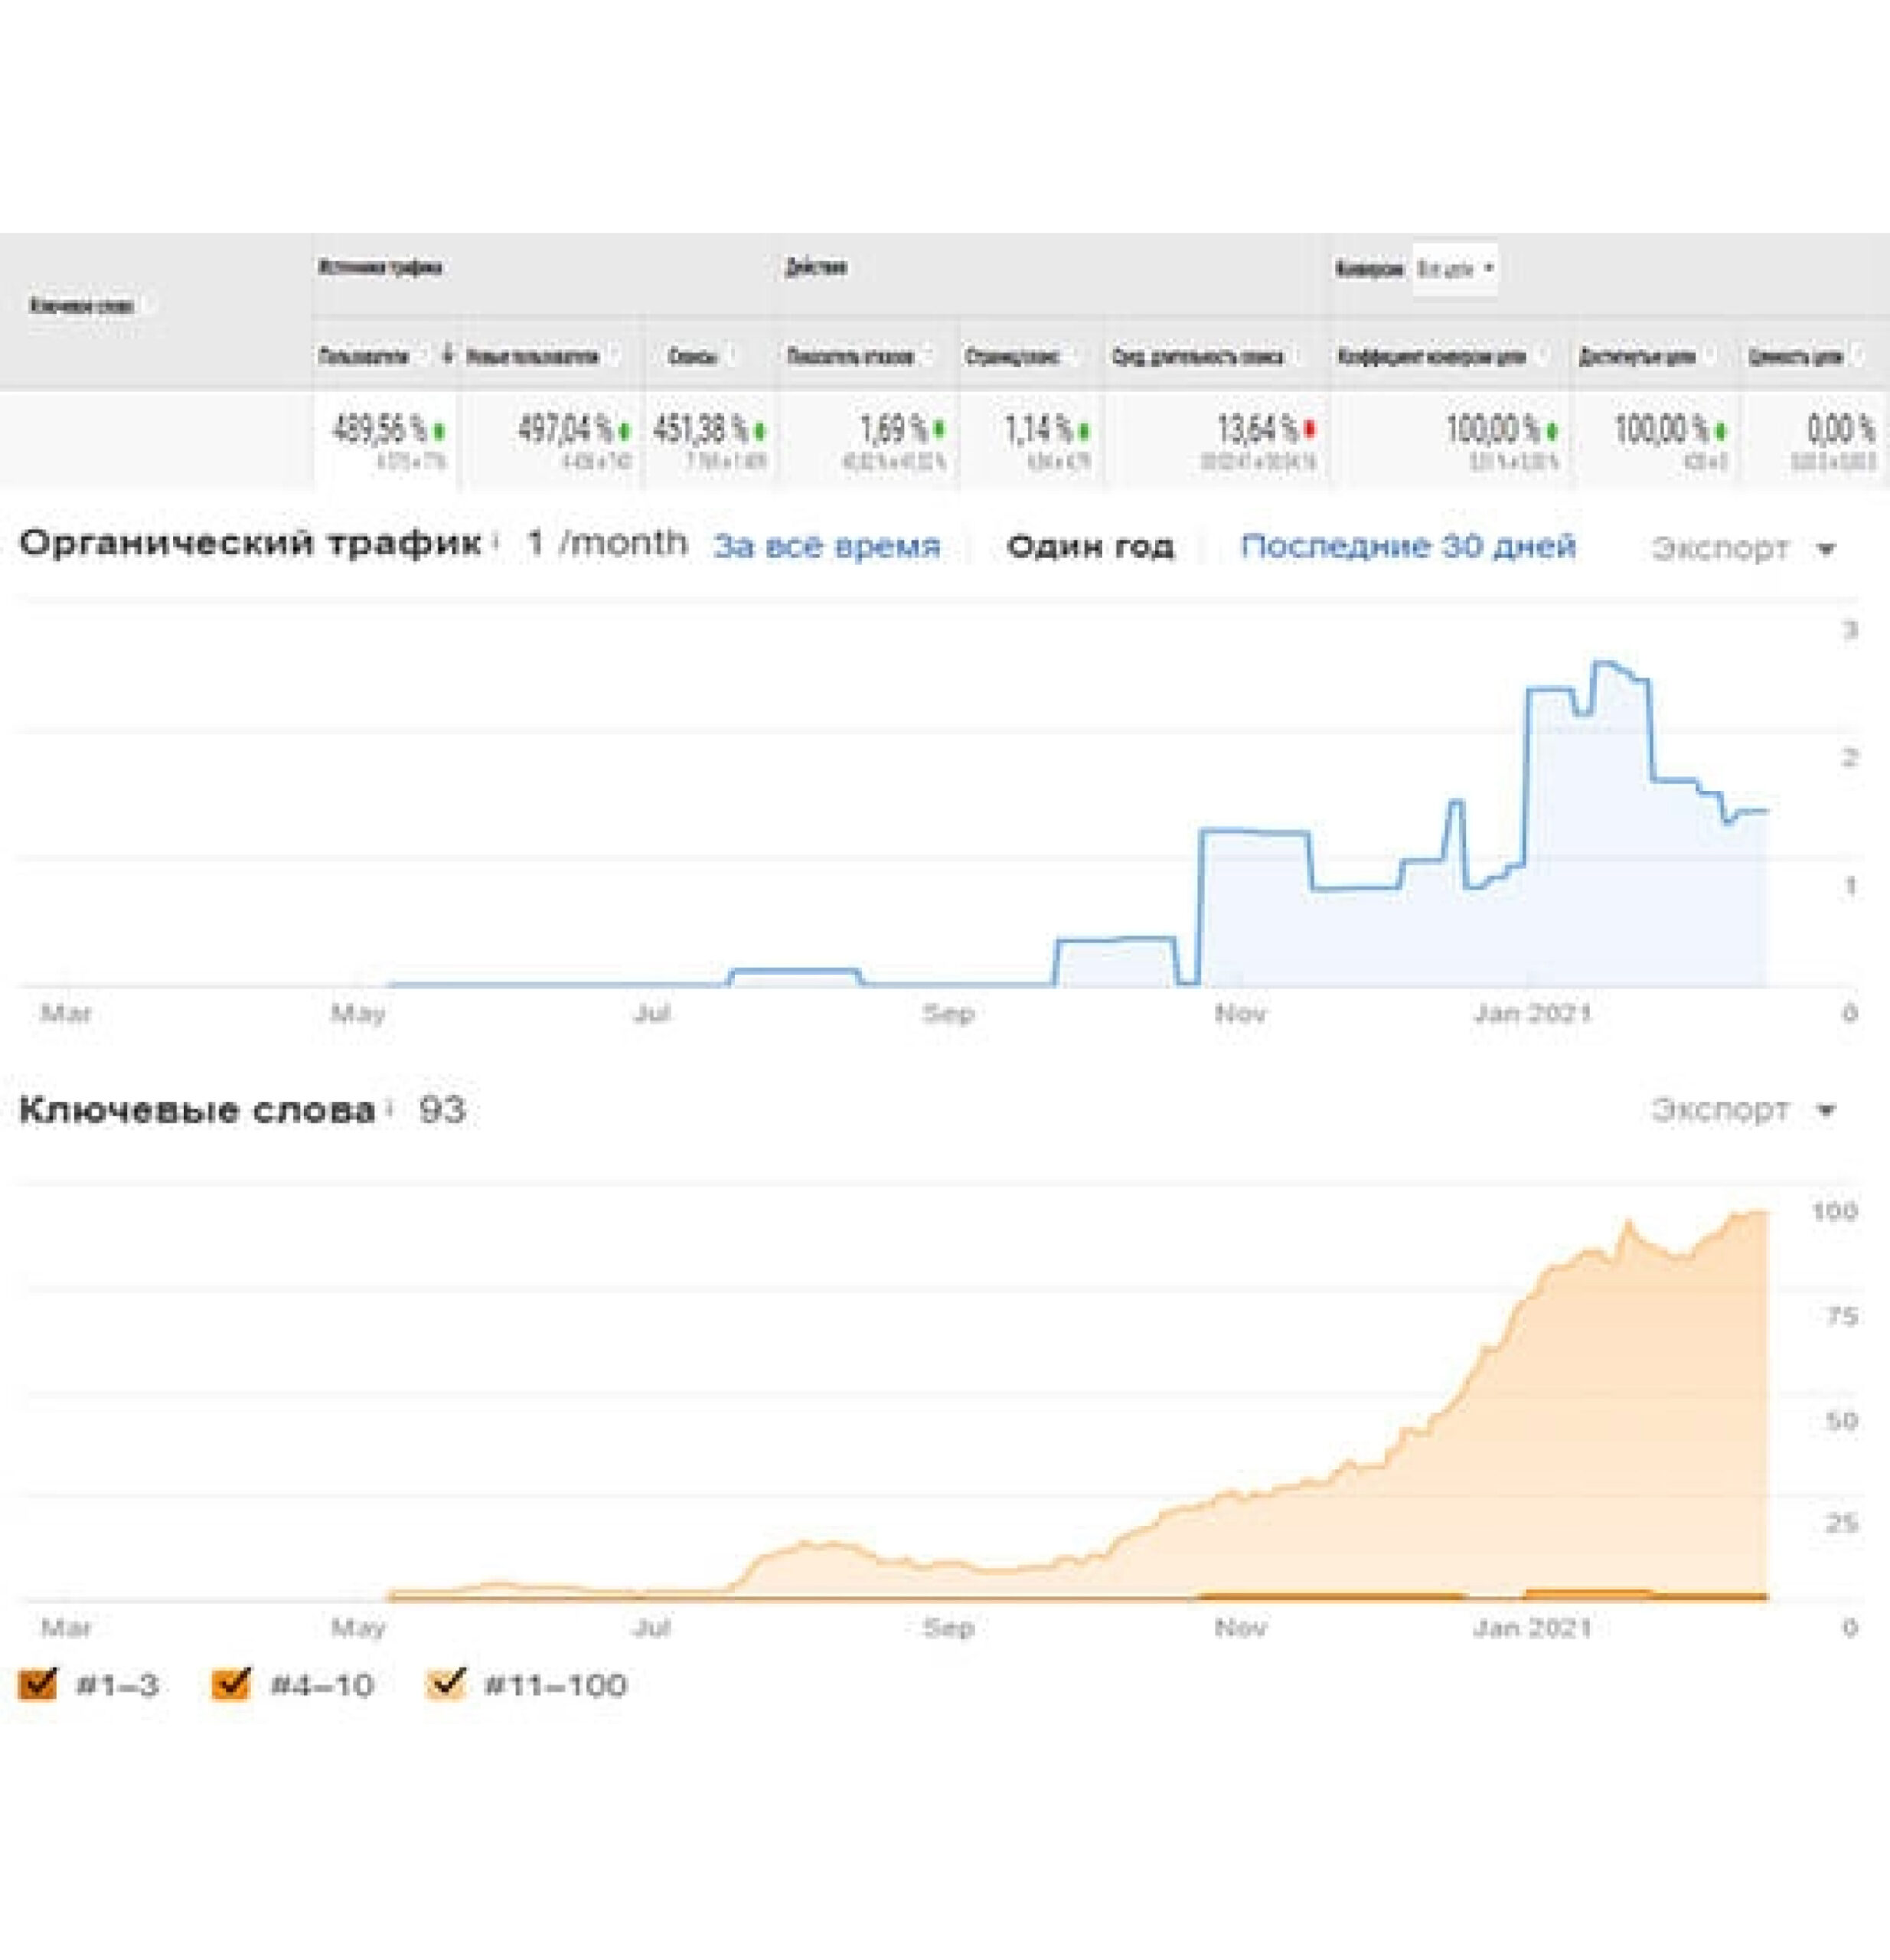The image size is (1890, 1960).
Task: Click green indicator beside 1,69 % value
Action: pyautogui.click(x=938, y=430)
